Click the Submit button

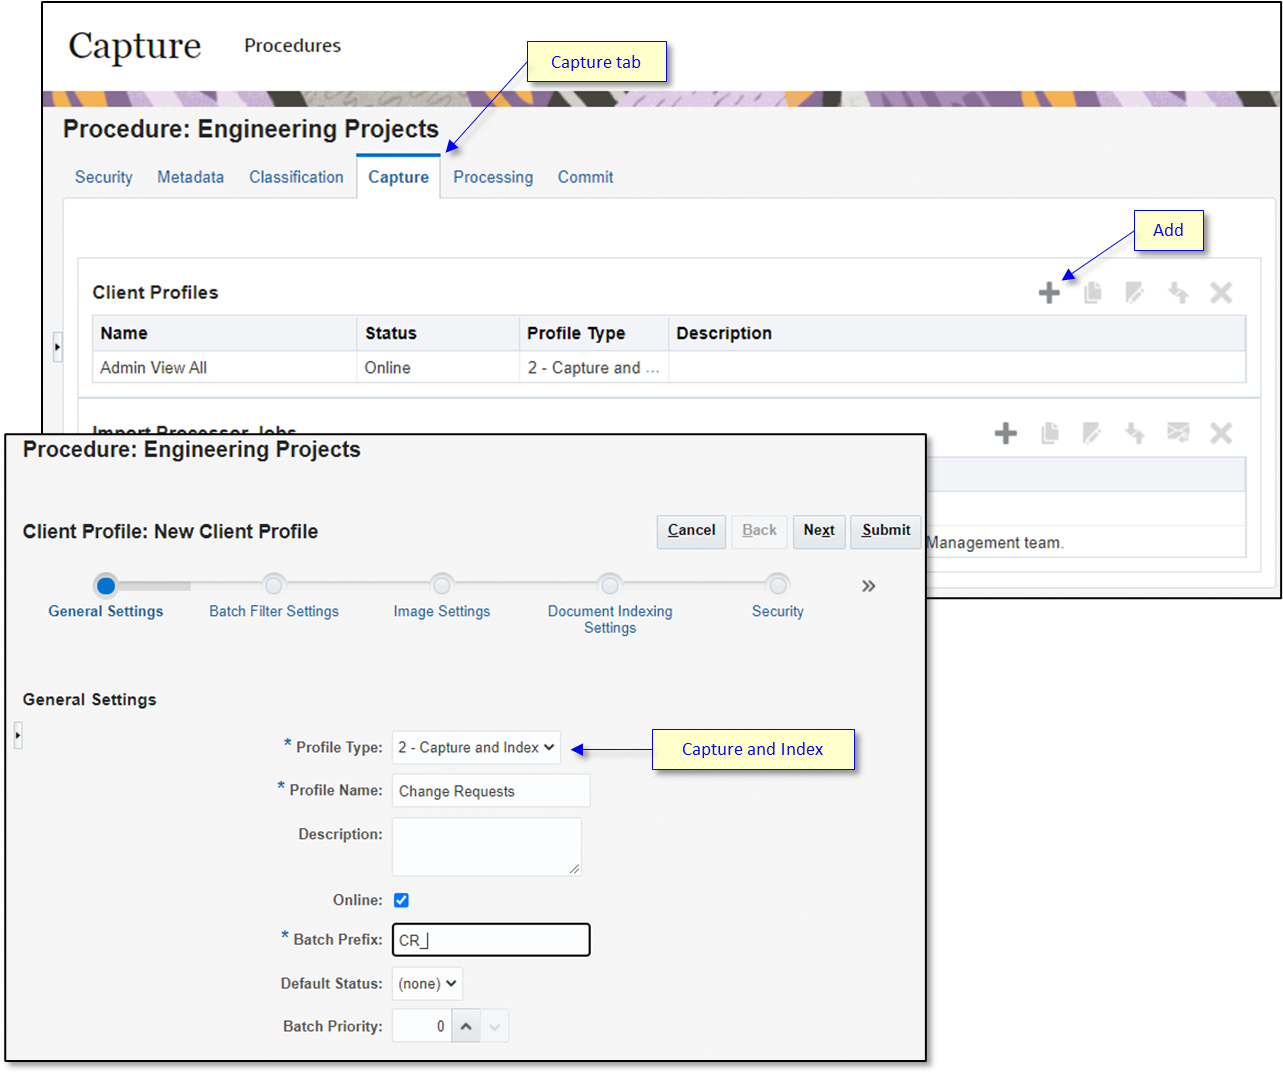885,531
